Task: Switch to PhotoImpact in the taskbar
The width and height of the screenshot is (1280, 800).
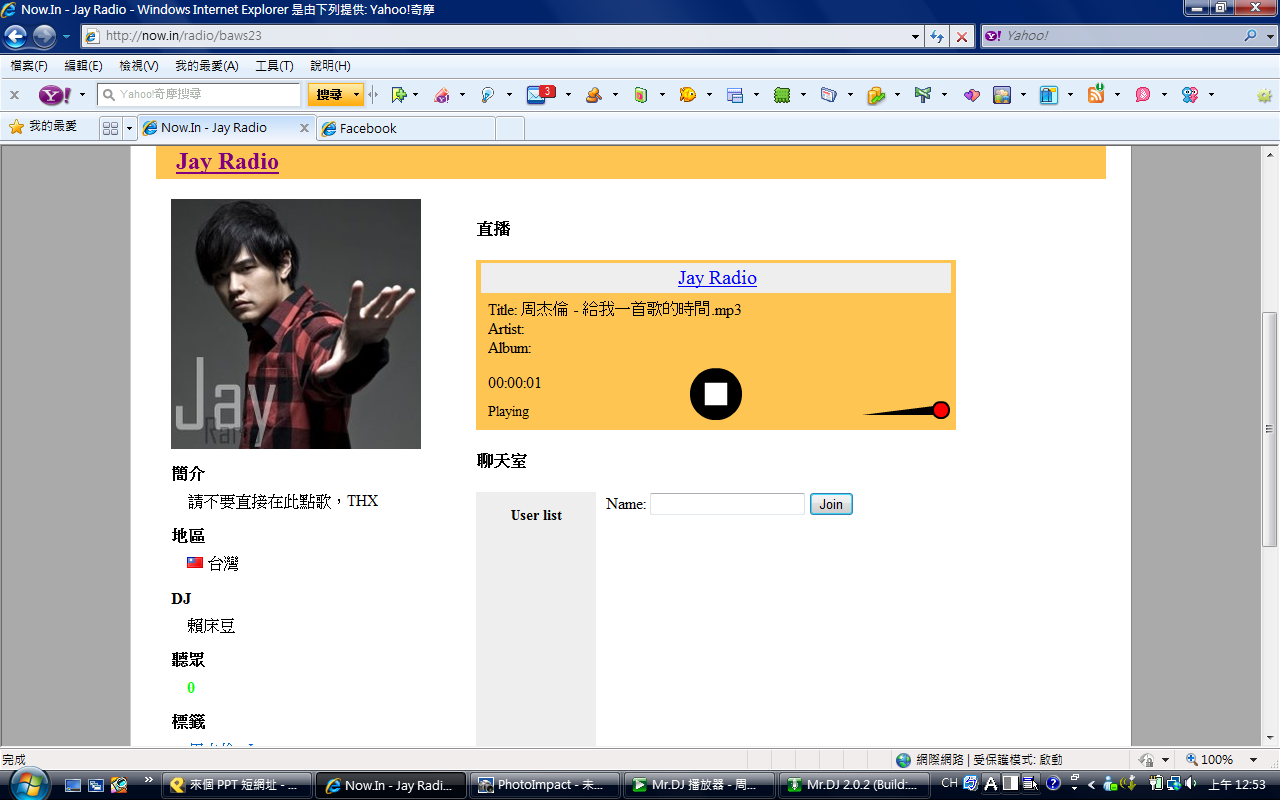Action: (546, 785)
